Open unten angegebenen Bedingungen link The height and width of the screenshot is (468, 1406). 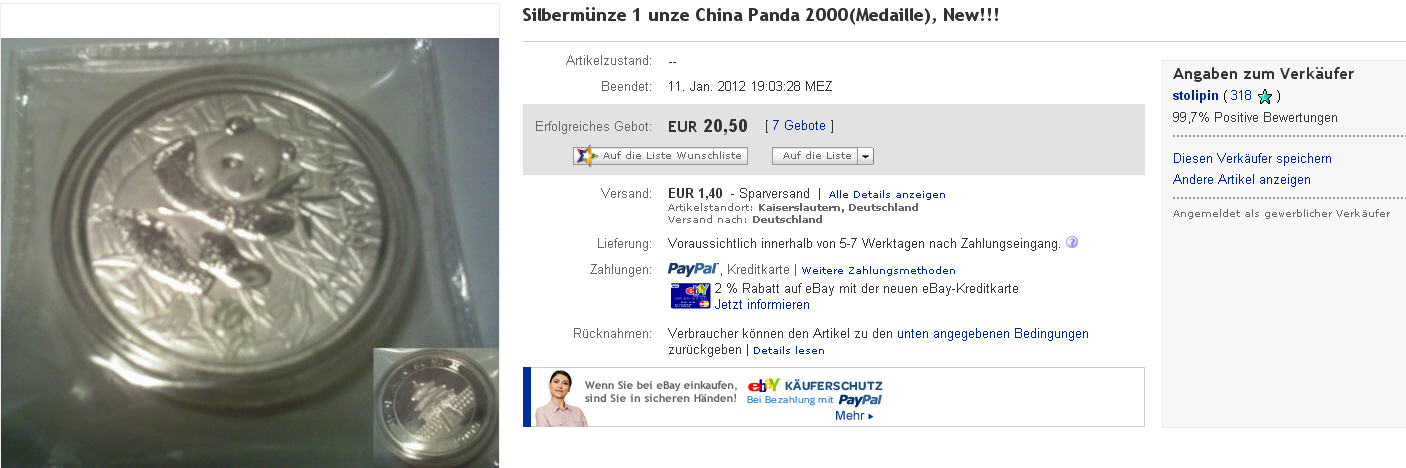click(993, 334)
